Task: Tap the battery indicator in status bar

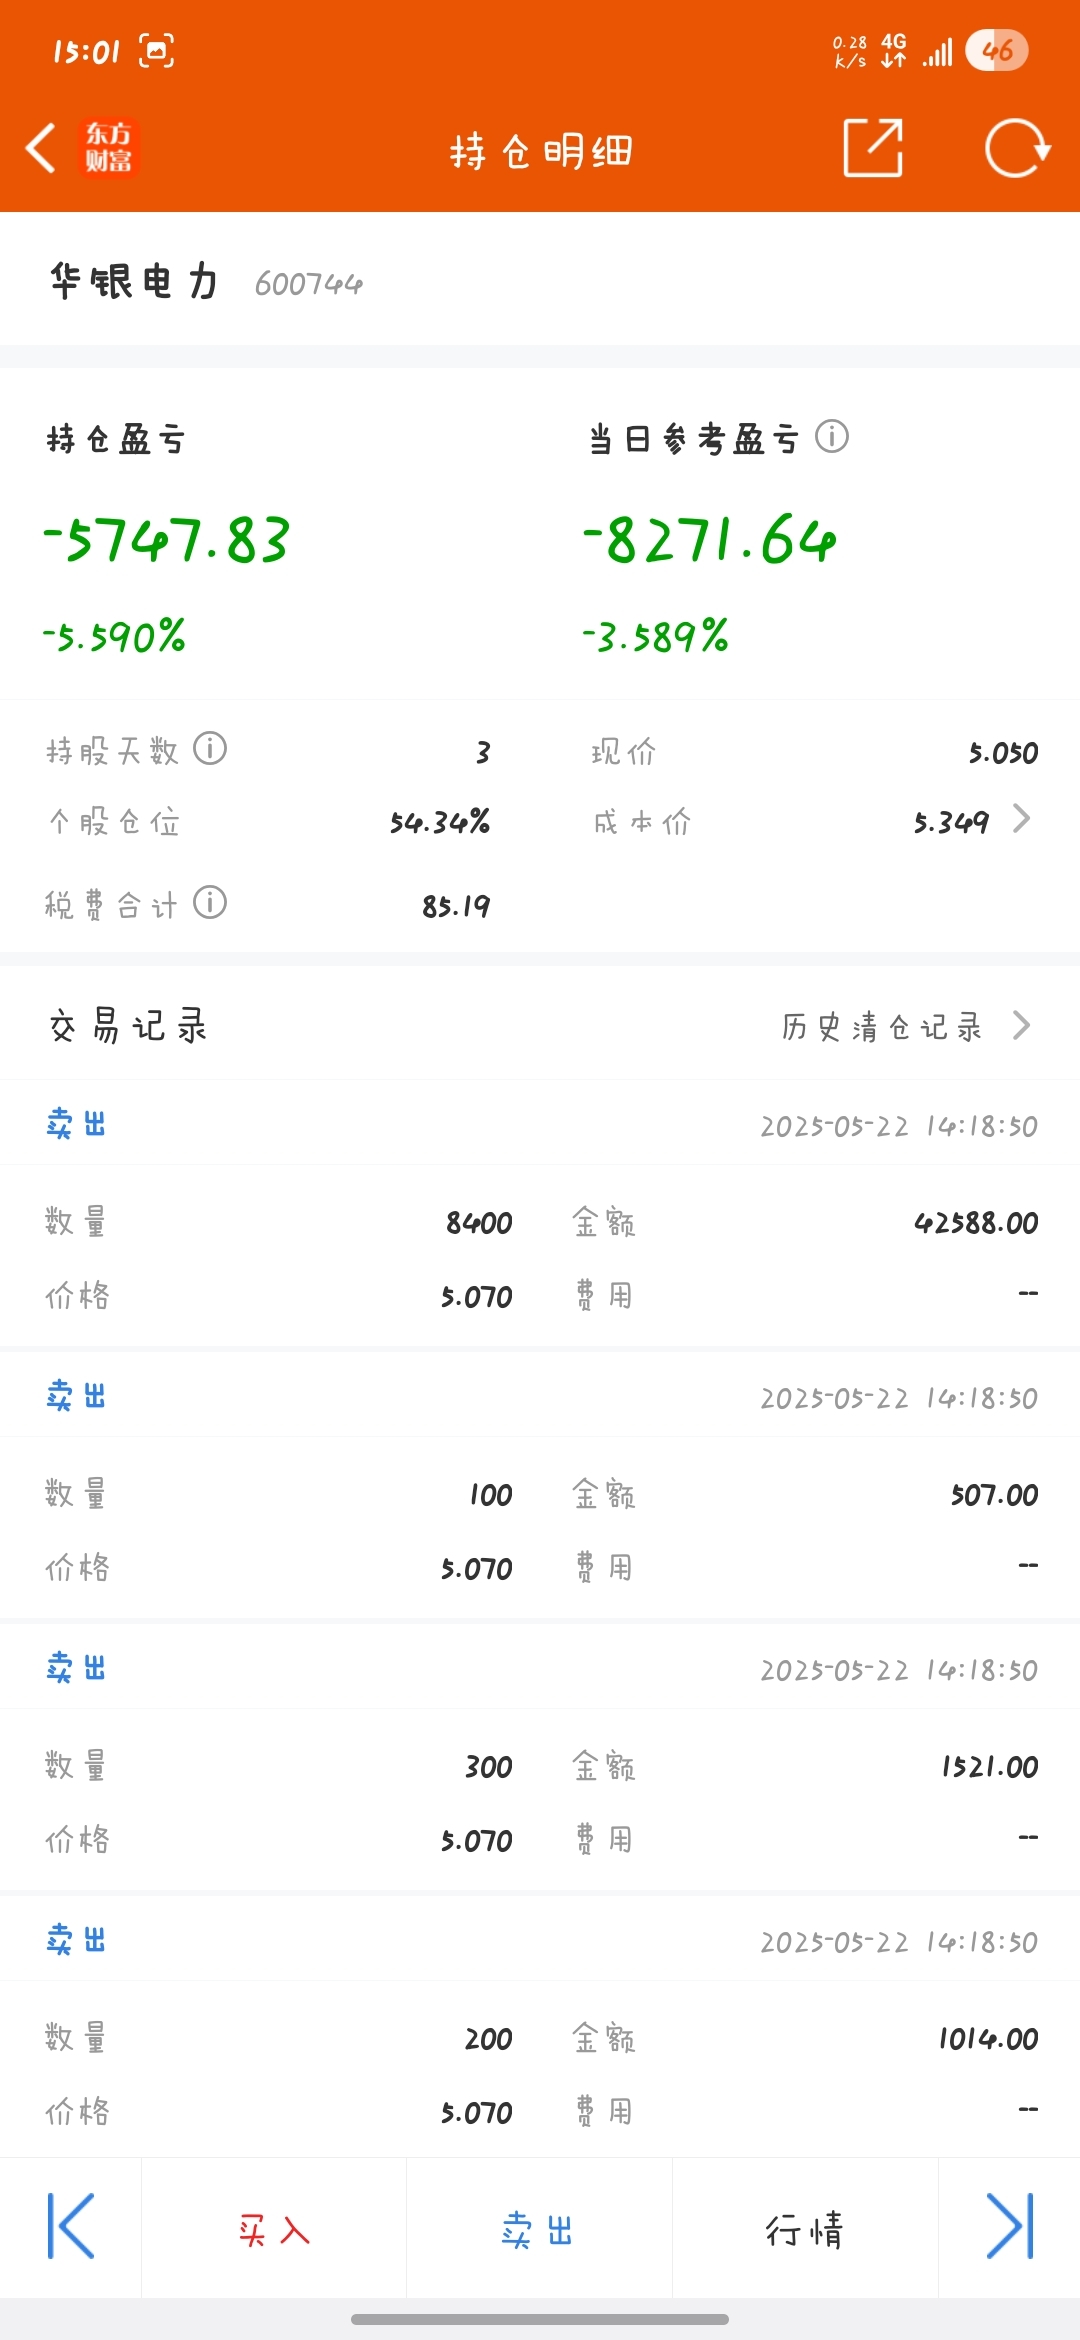Action: coord(997,50)
